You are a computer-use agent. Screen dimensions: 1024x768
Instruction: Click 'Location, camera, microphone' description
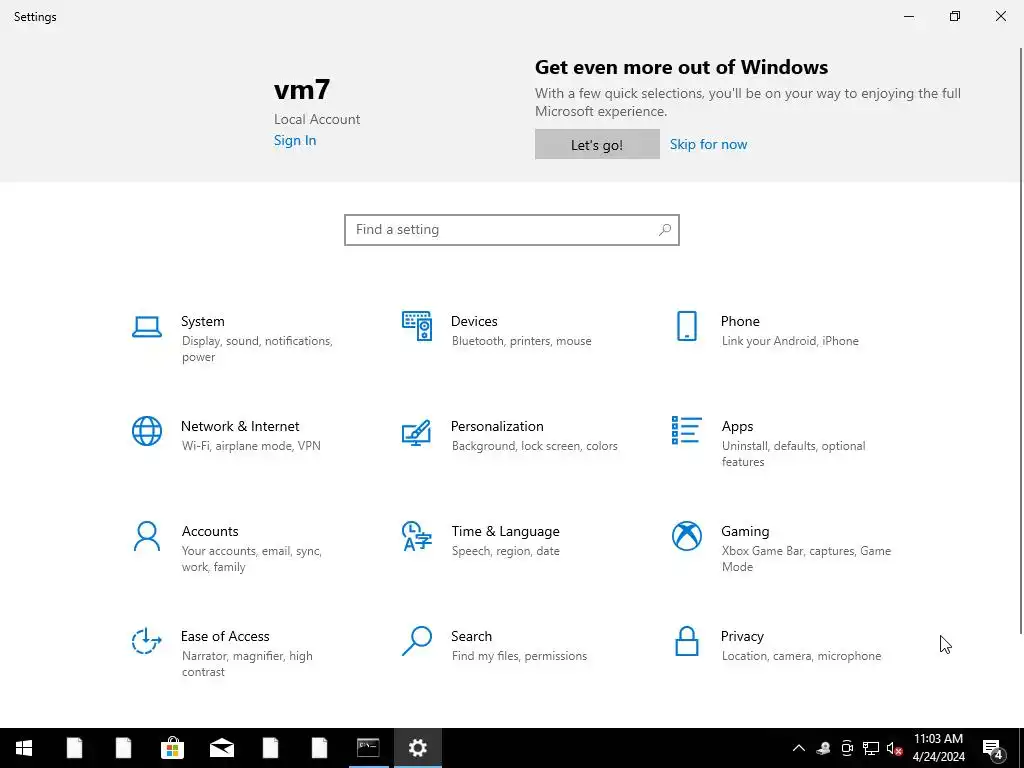coord(801,656)
